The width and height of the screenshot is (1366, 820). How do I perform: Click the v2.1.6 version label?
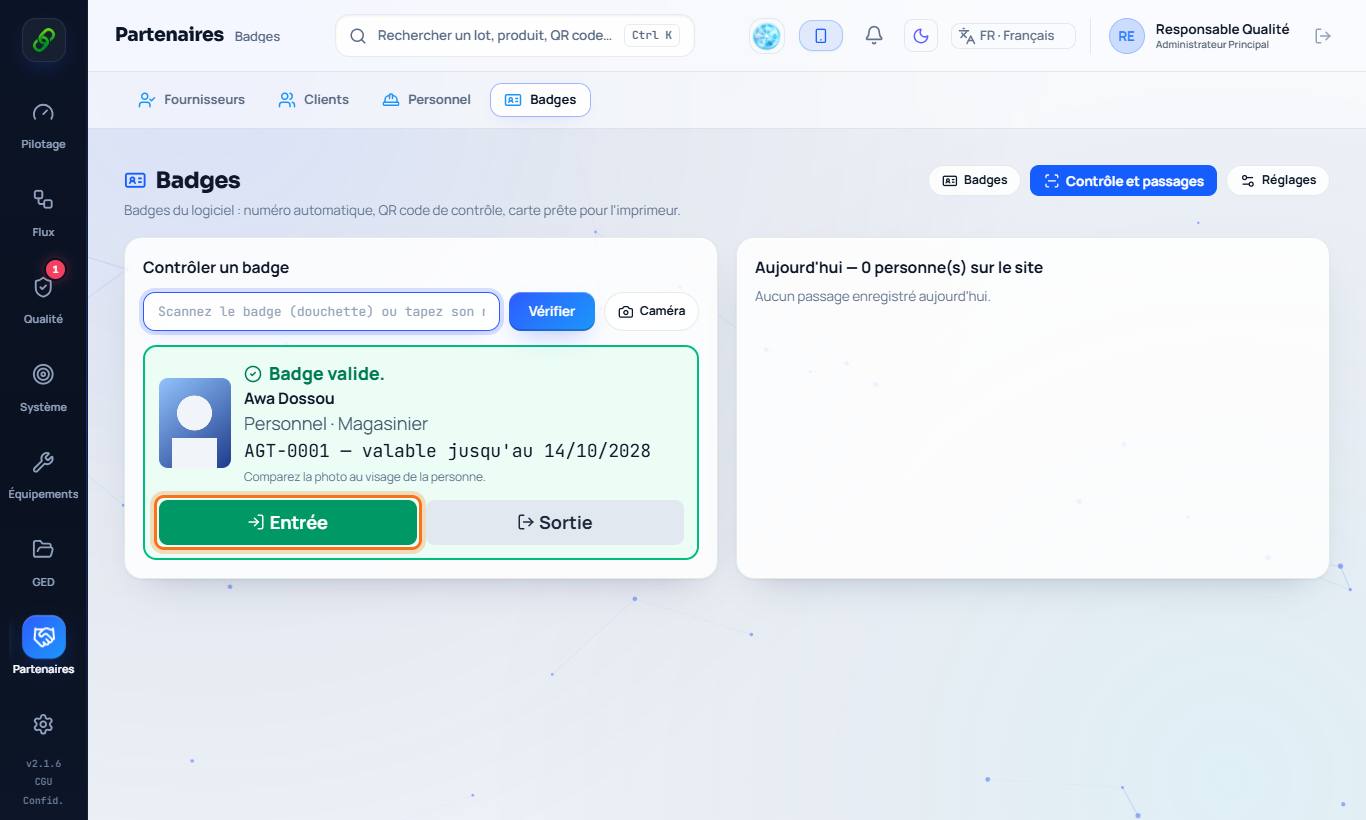click(43, 764)
